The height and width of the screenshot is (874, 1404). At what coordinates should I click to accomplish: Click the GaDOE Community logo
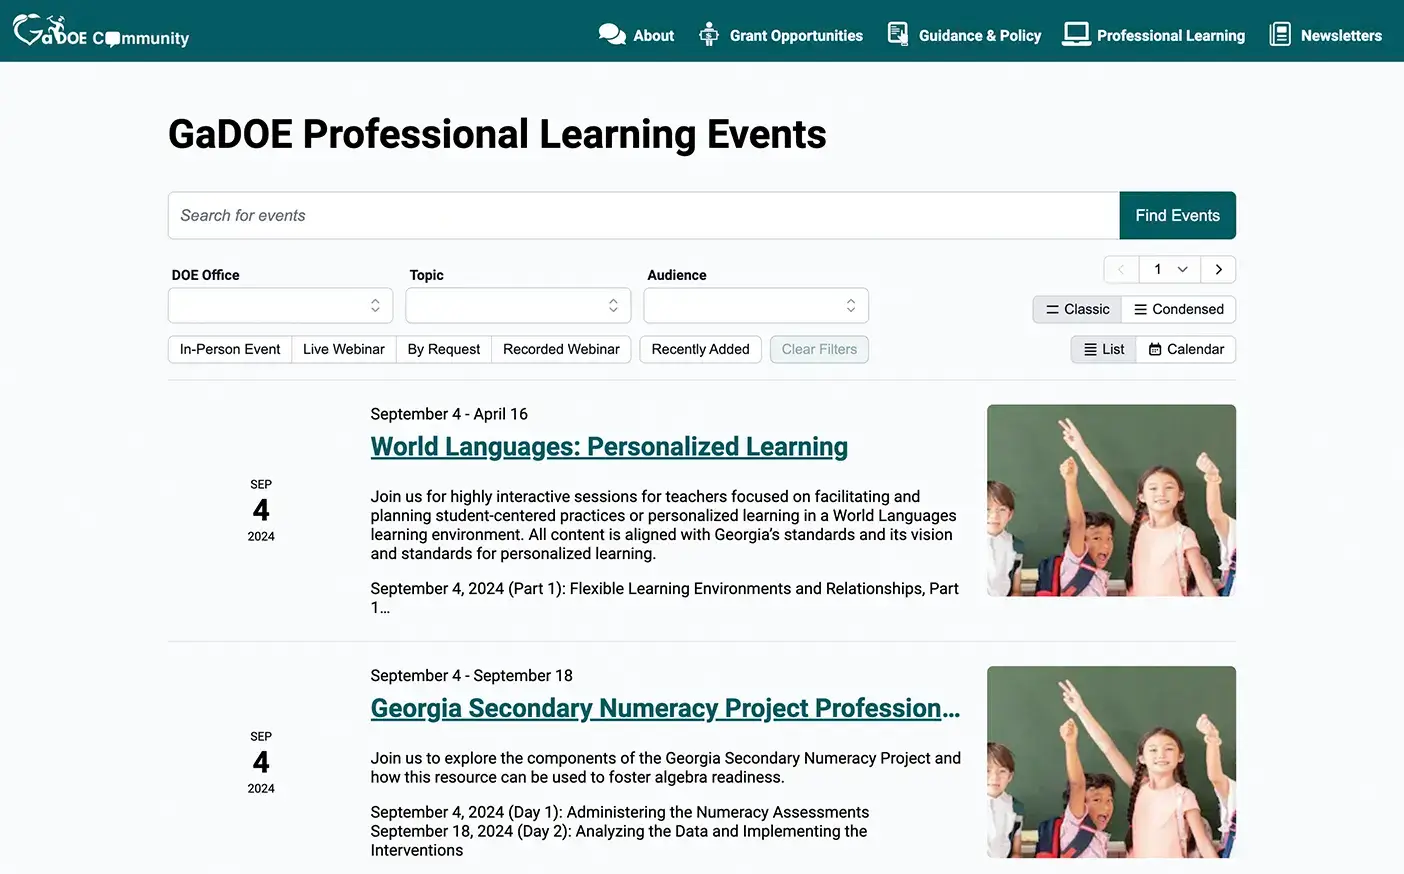(100, 31)
